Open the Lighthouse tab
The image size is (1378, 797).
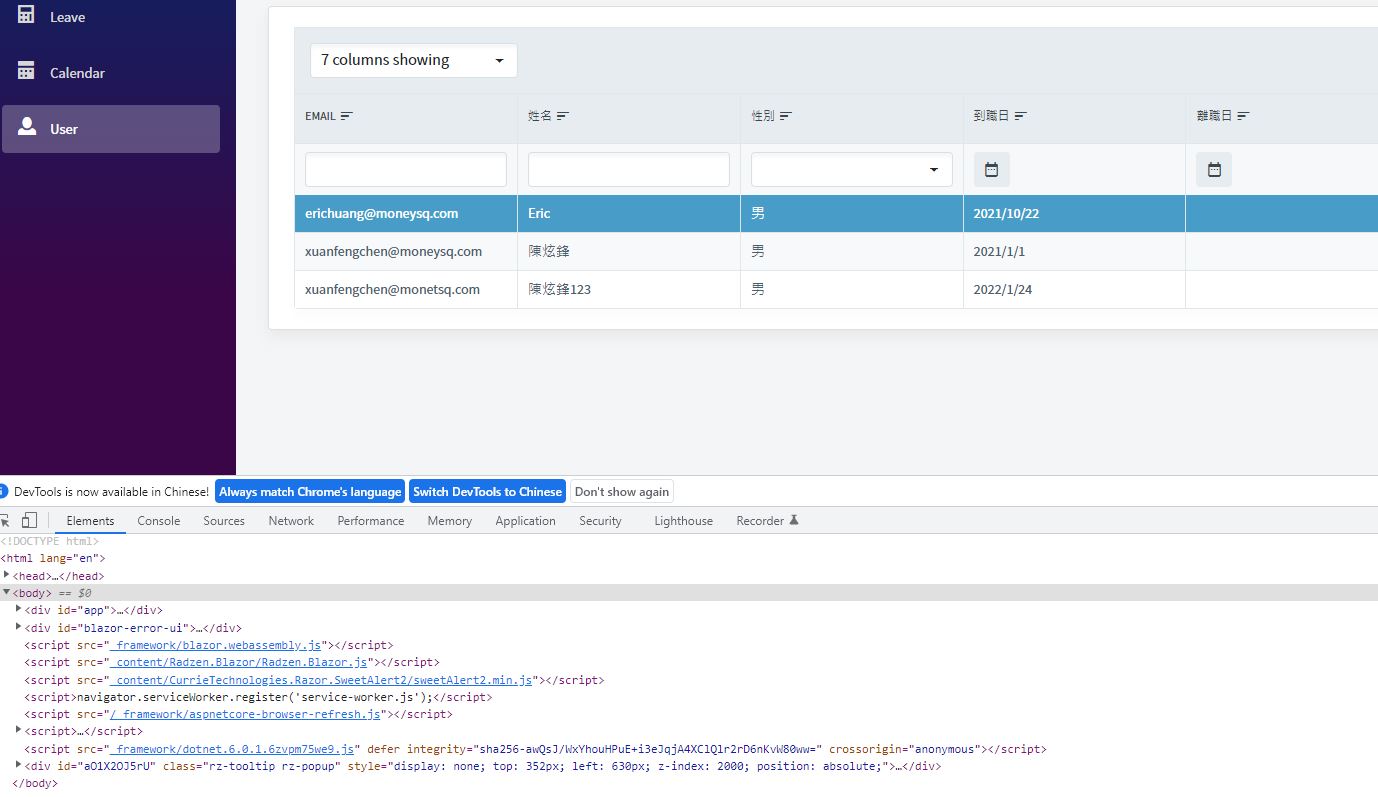(684, 521)
